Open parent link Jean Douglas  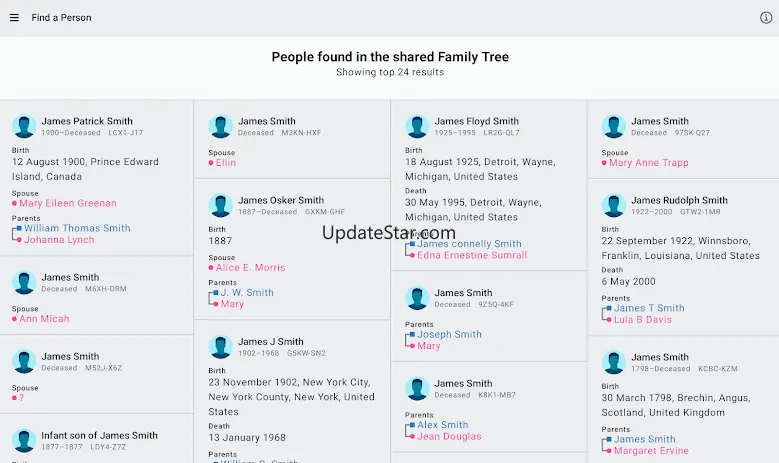coord(449,436)
